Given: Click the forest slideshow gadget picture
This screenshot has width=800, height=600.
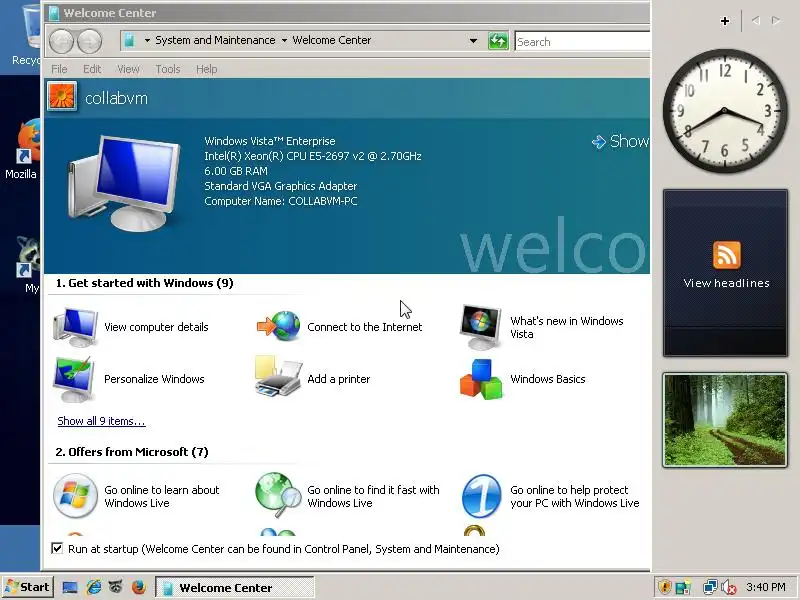Looking at the screenshot, I should point(725,420).
